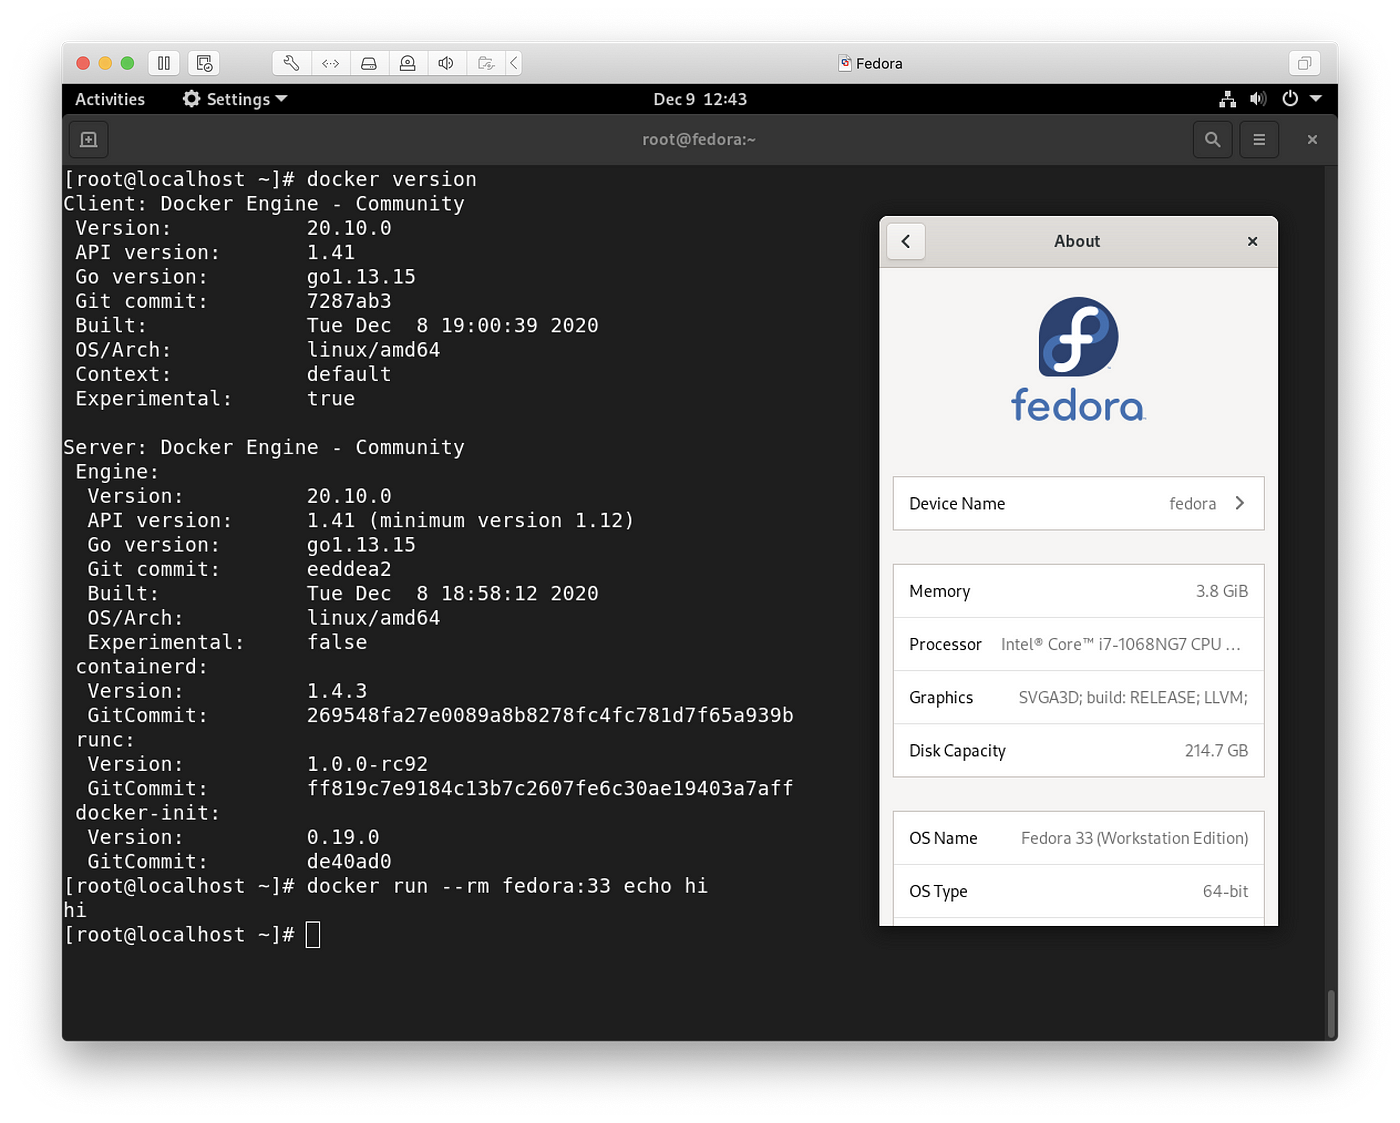The height and width of the screenshot is (1123, 1400).
Task: Click the multi-window icon in the title bar
Action: 1305,63
